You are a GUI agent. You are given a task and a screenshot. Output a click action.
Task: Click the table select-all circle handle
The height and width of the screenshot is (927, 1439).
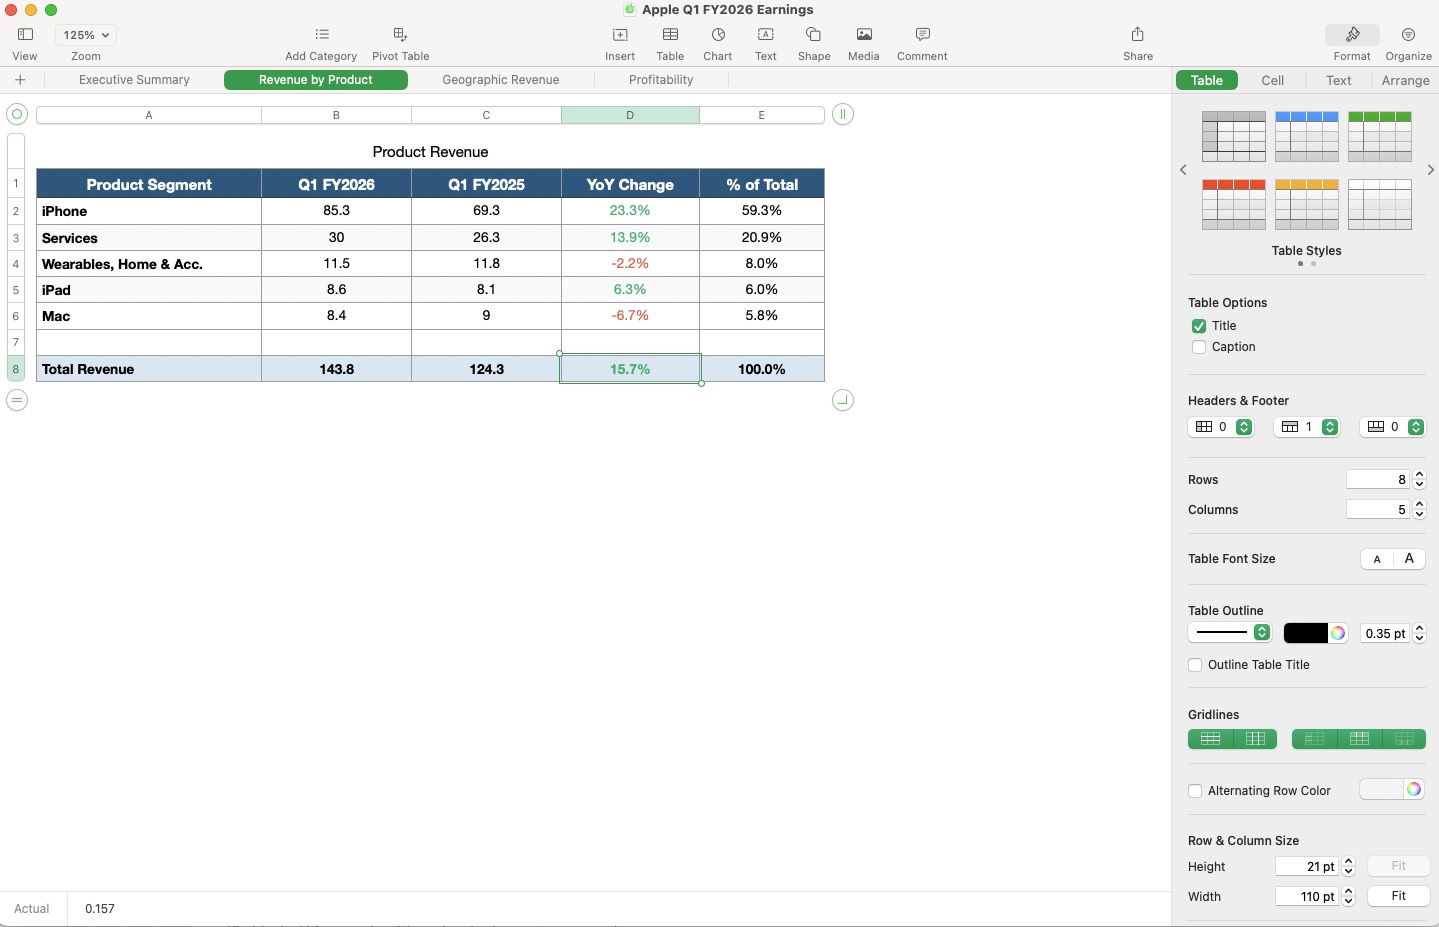coord(16,114)
